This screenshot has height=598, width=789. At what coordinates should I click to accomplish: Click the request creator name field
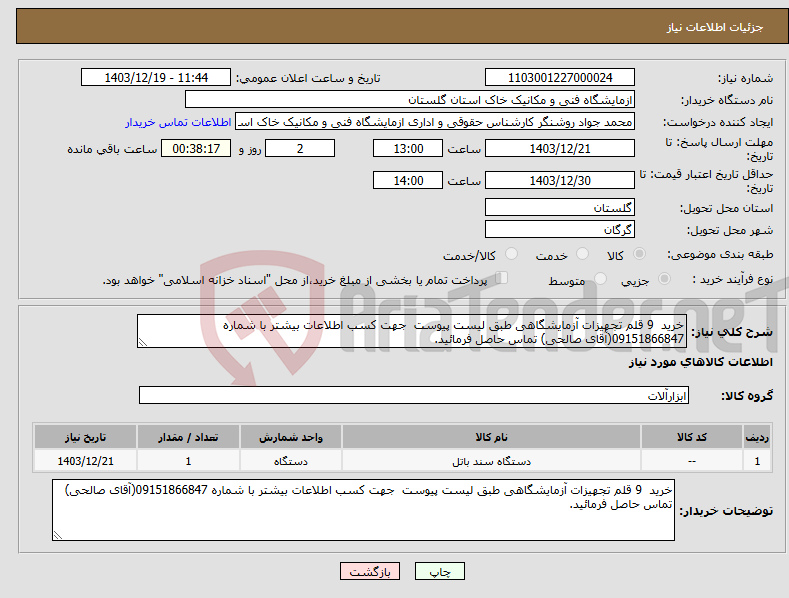coord(435,122)
